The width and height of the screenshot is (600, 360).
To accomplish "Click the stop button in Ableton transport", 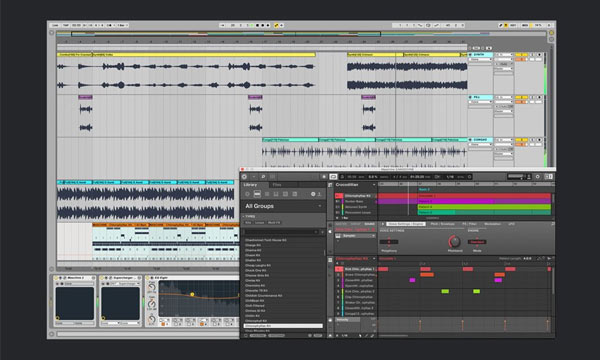I will click(x=258, y=25).
